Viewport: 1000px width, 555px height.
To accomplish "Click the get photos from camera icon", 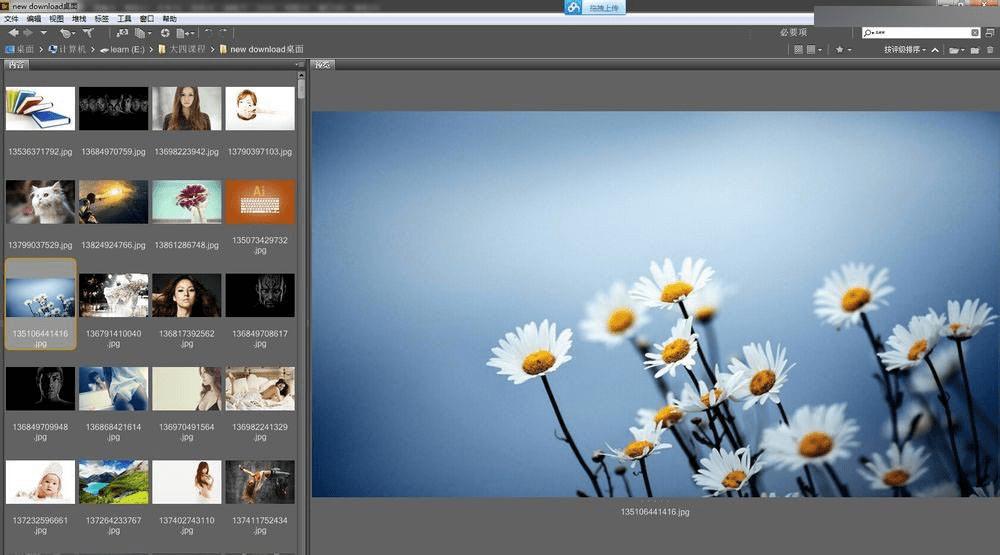I will pyautogui.click(x=122, y=33).
